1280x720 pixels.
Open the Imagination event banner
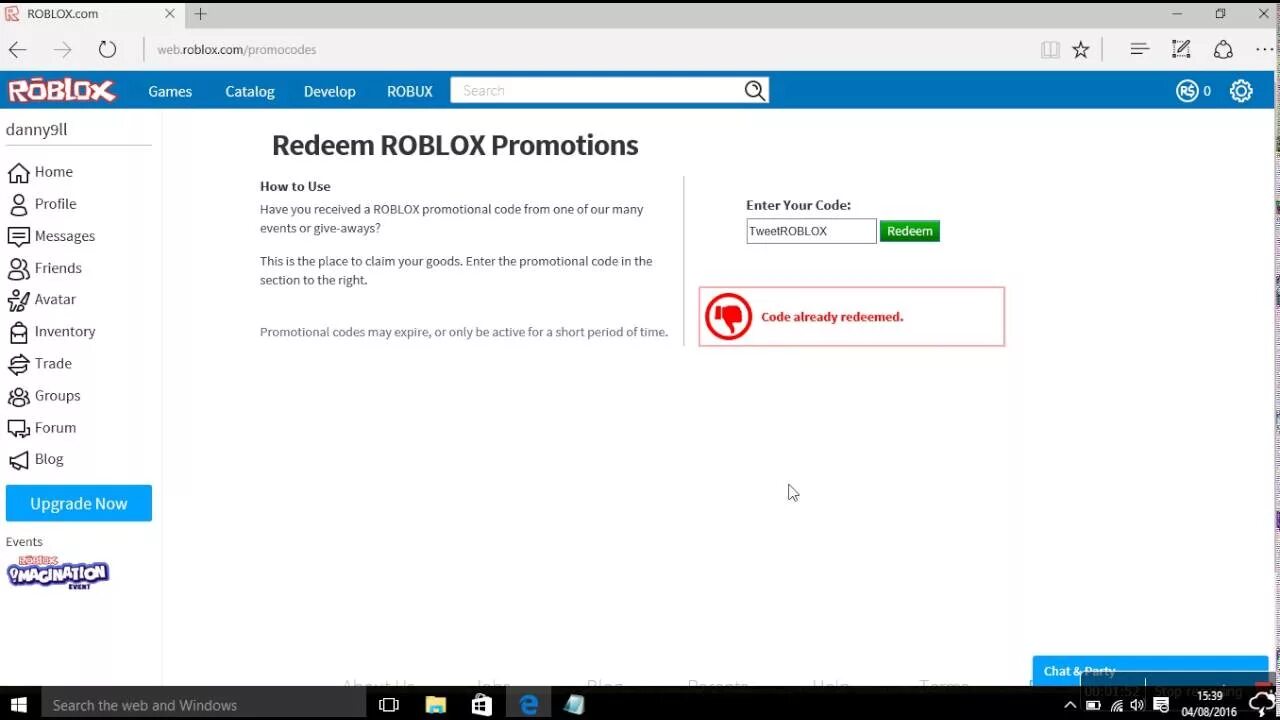[x=58, y=572]
